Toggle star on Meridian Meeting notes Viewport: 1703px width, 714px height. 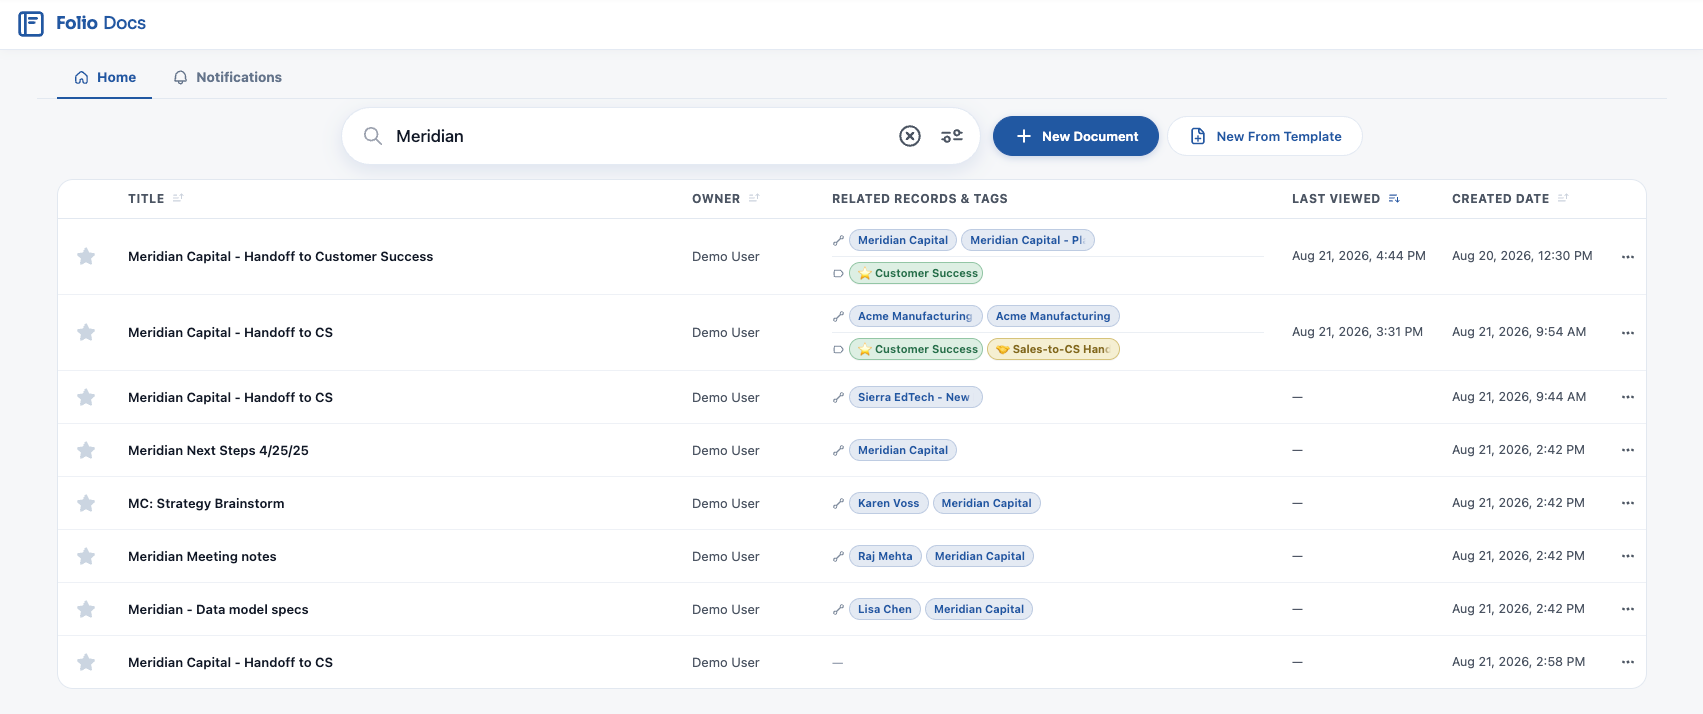tap(86, 556)
